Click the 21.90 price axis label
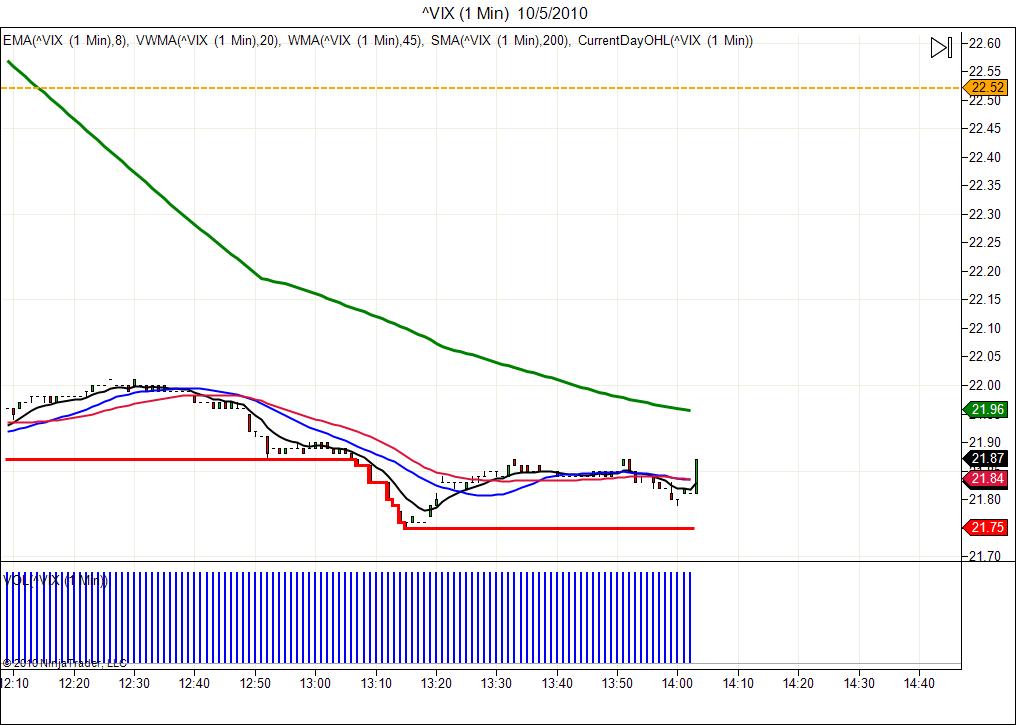Viewport: 1016px width, 725px height. point(984,442)
